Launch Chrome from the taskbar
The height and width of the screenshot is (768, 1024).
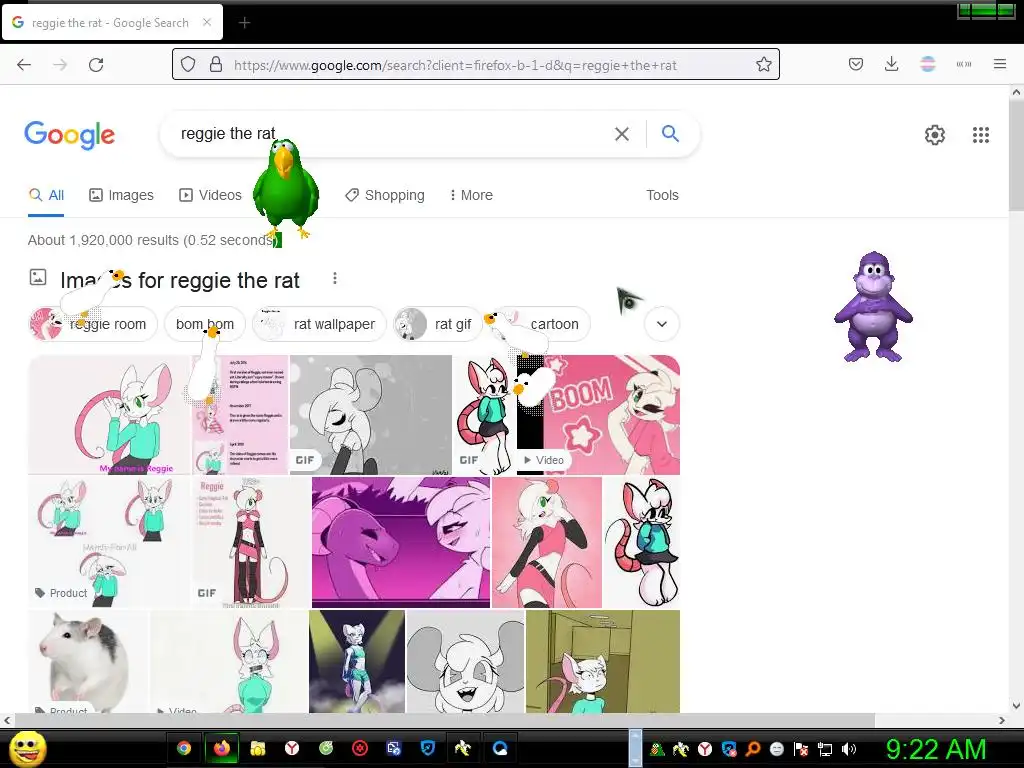[184, 748]
